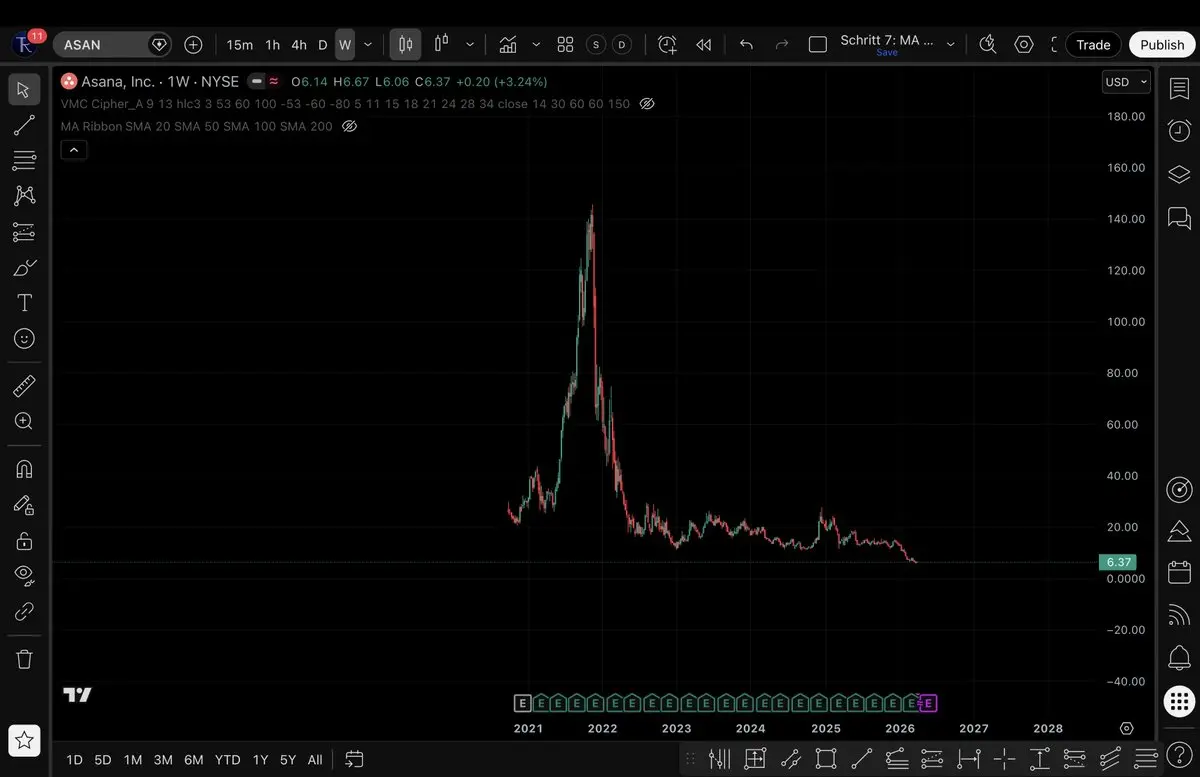Set date range to 5Y
Screen dimensions: 1200x777
coord(288,760)
